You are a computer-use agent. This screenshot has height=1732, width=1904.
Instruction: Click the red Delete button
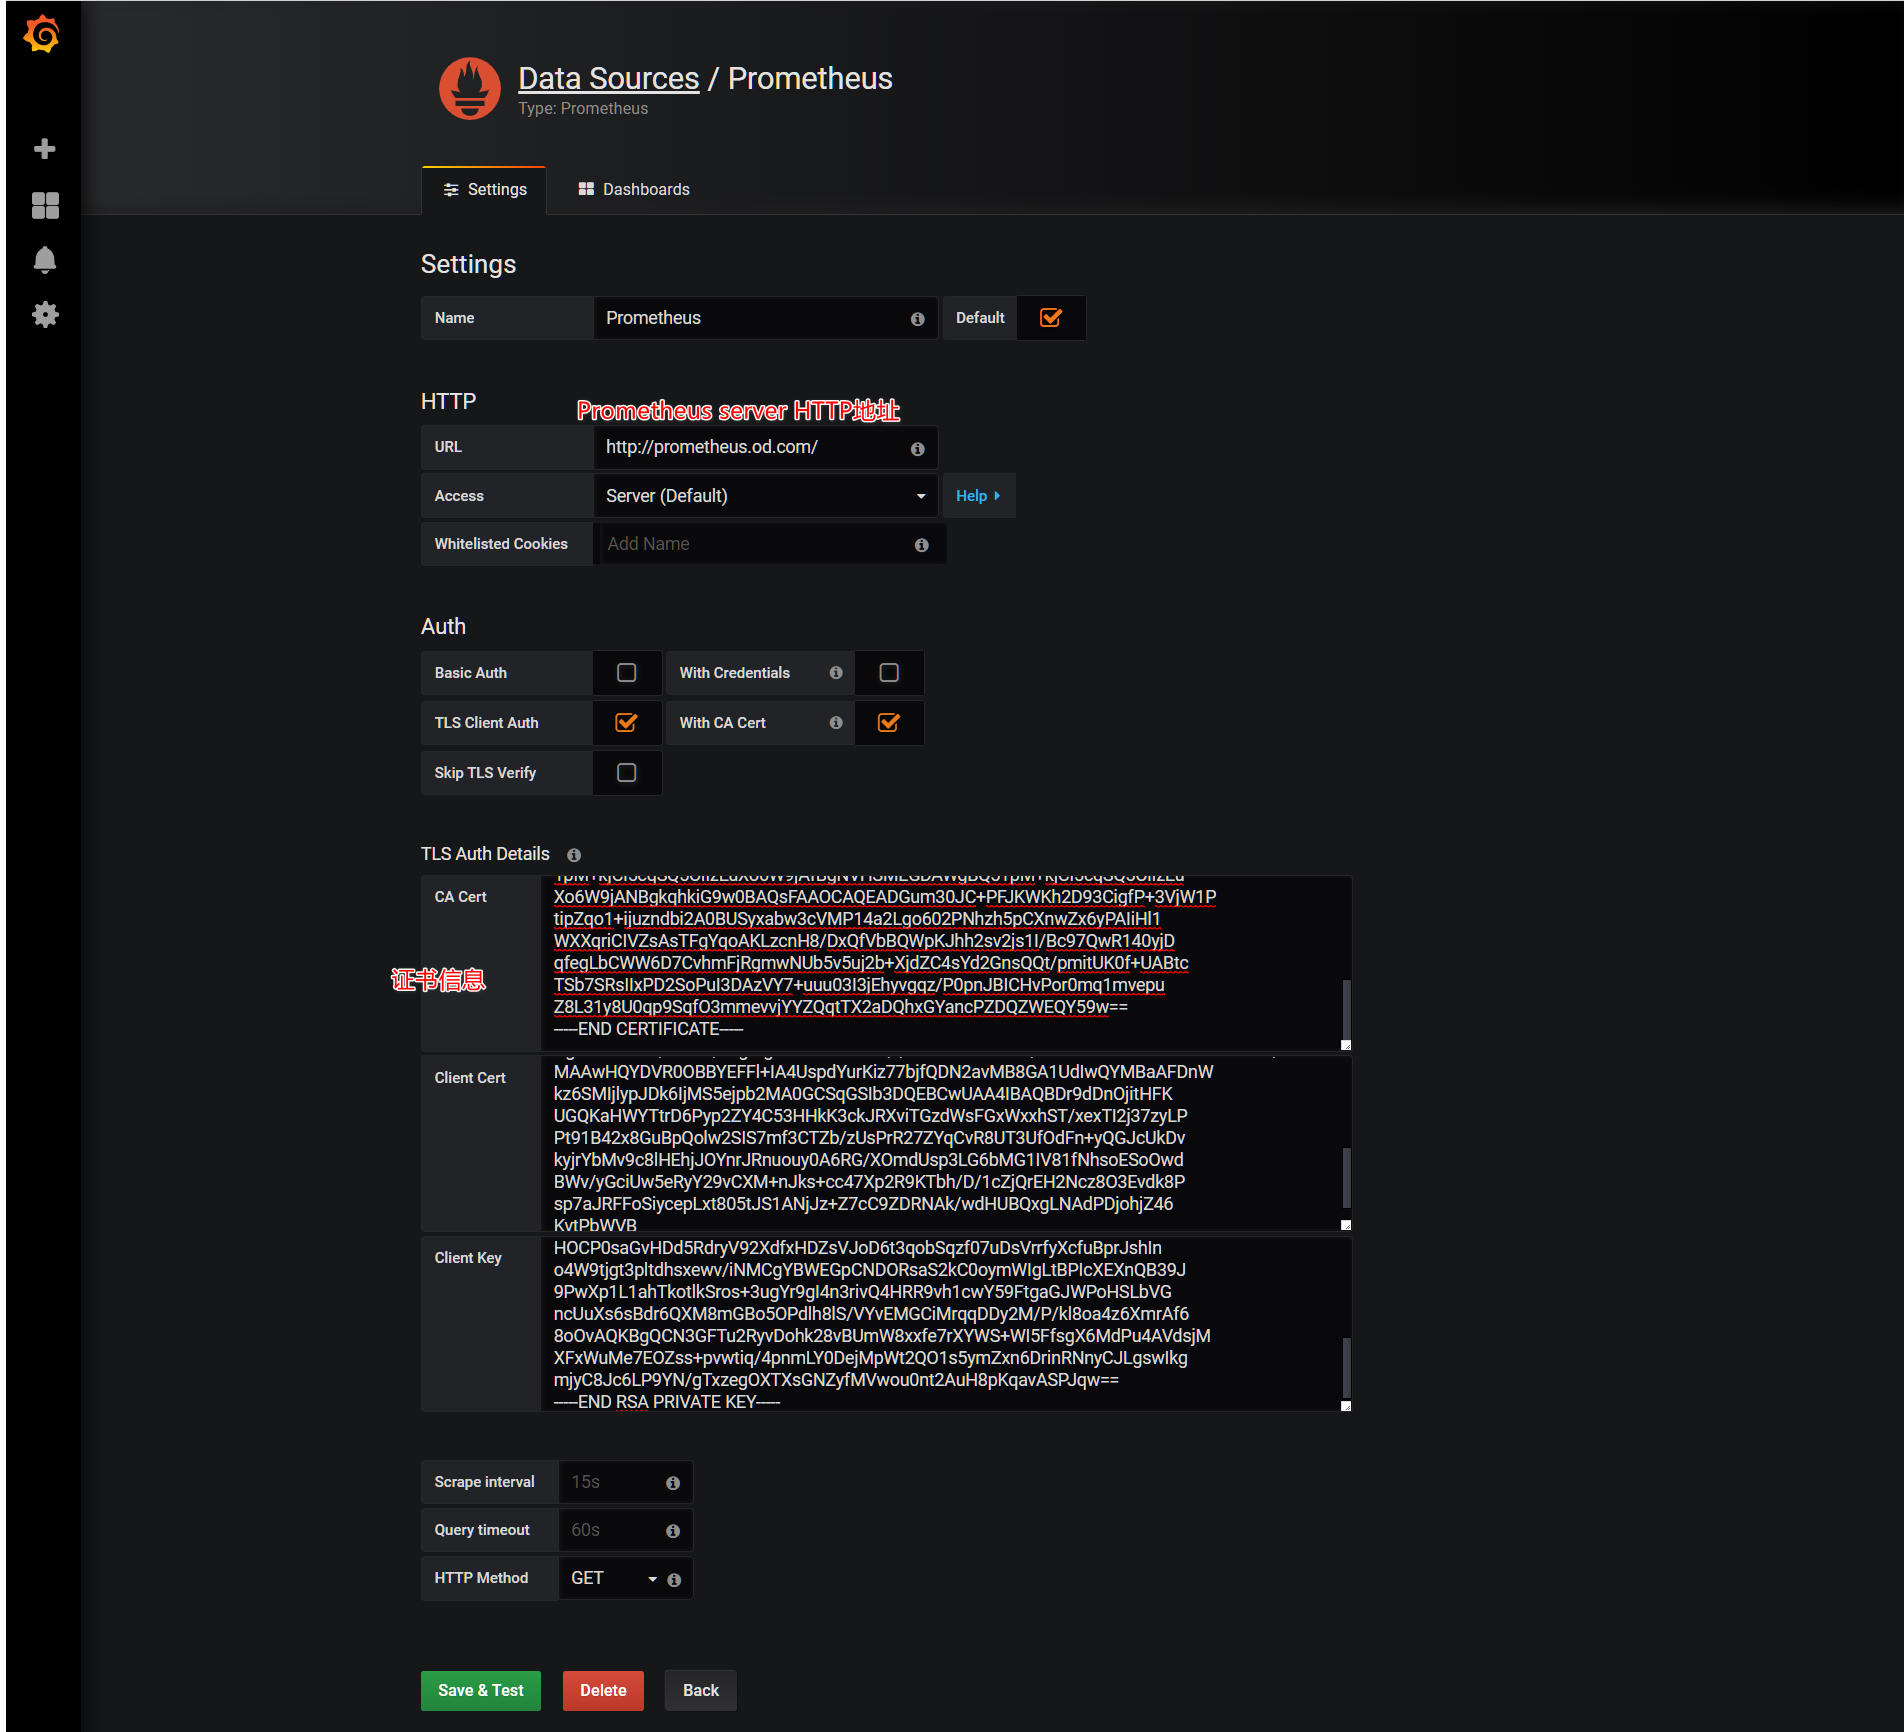(x=603, y=1691)
